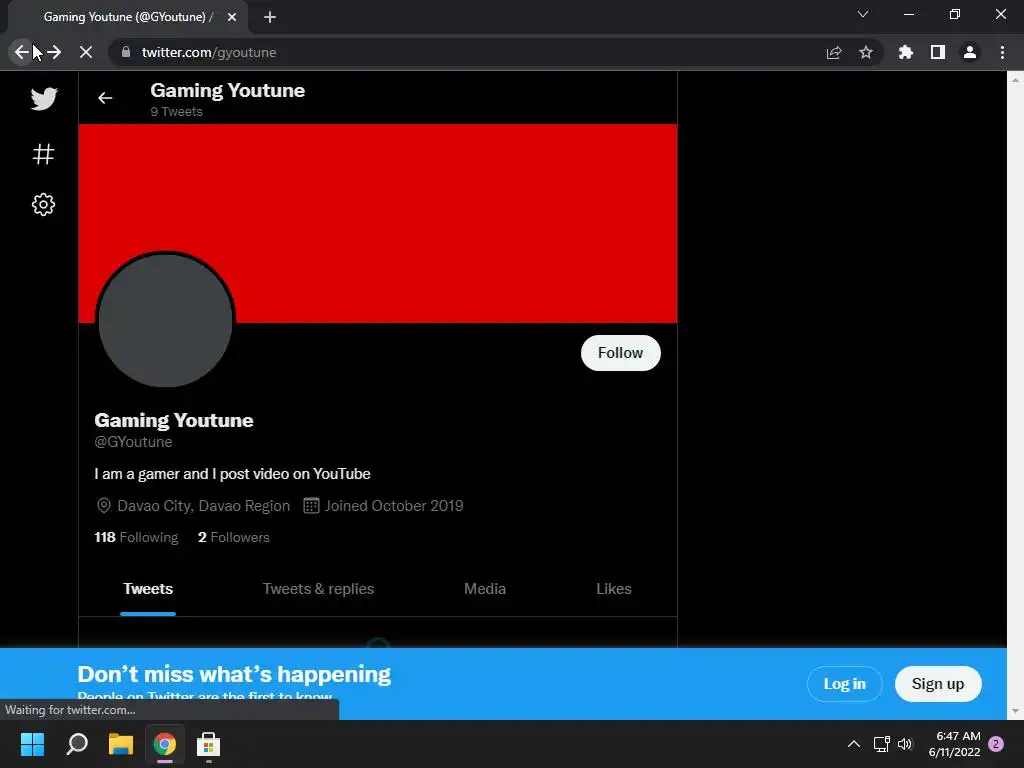Open the Explore hashtag icon
The image size is (1024, 768).
[43, 154]
